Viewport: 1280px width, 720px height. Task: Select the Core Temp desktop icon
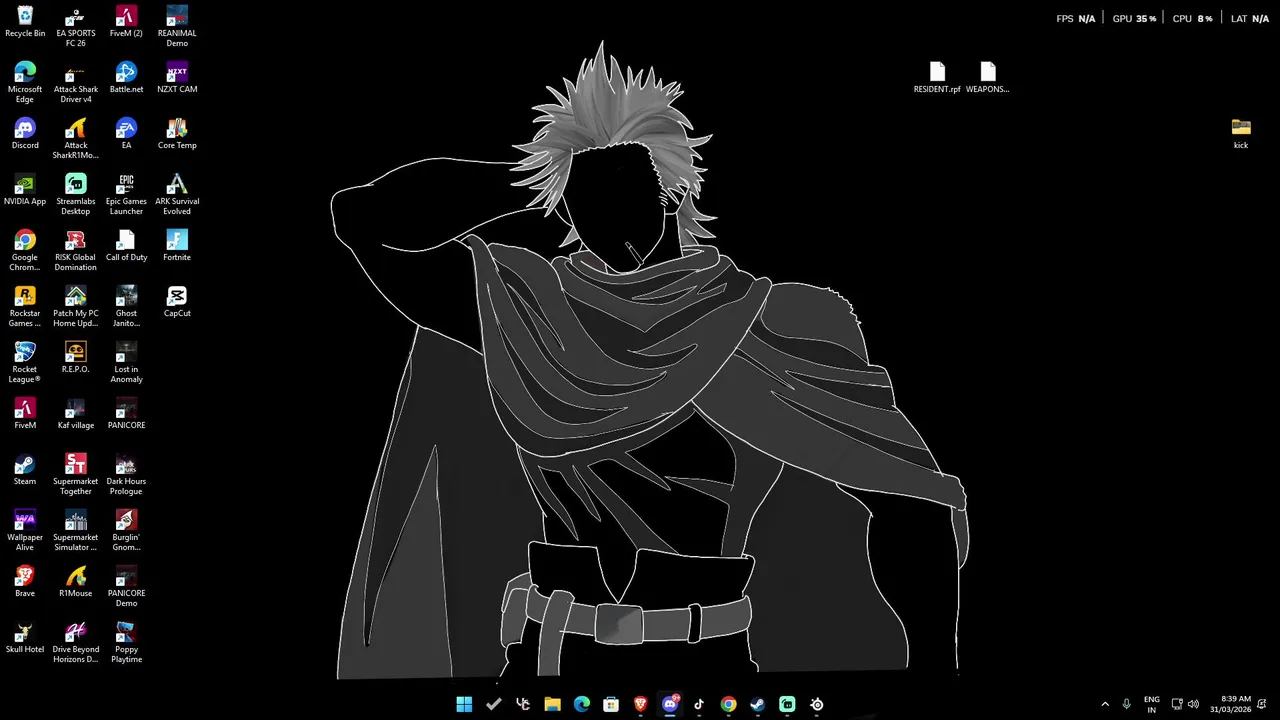(177, 134)
